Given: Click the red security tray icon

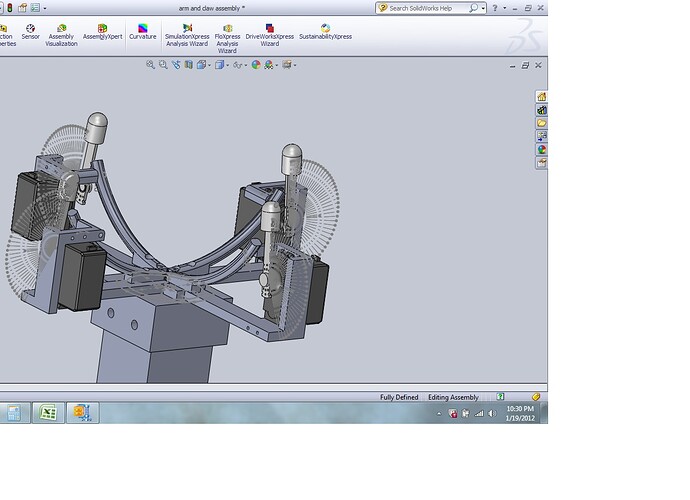Looking at the screenshot, I should click(452, 413).
